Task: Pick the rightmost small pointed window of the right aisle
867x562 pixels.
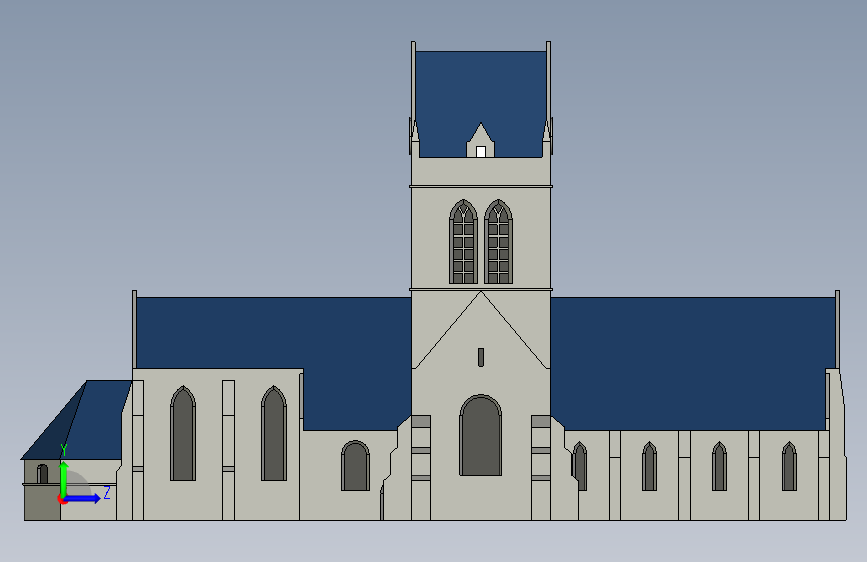Action: [789, 466]
